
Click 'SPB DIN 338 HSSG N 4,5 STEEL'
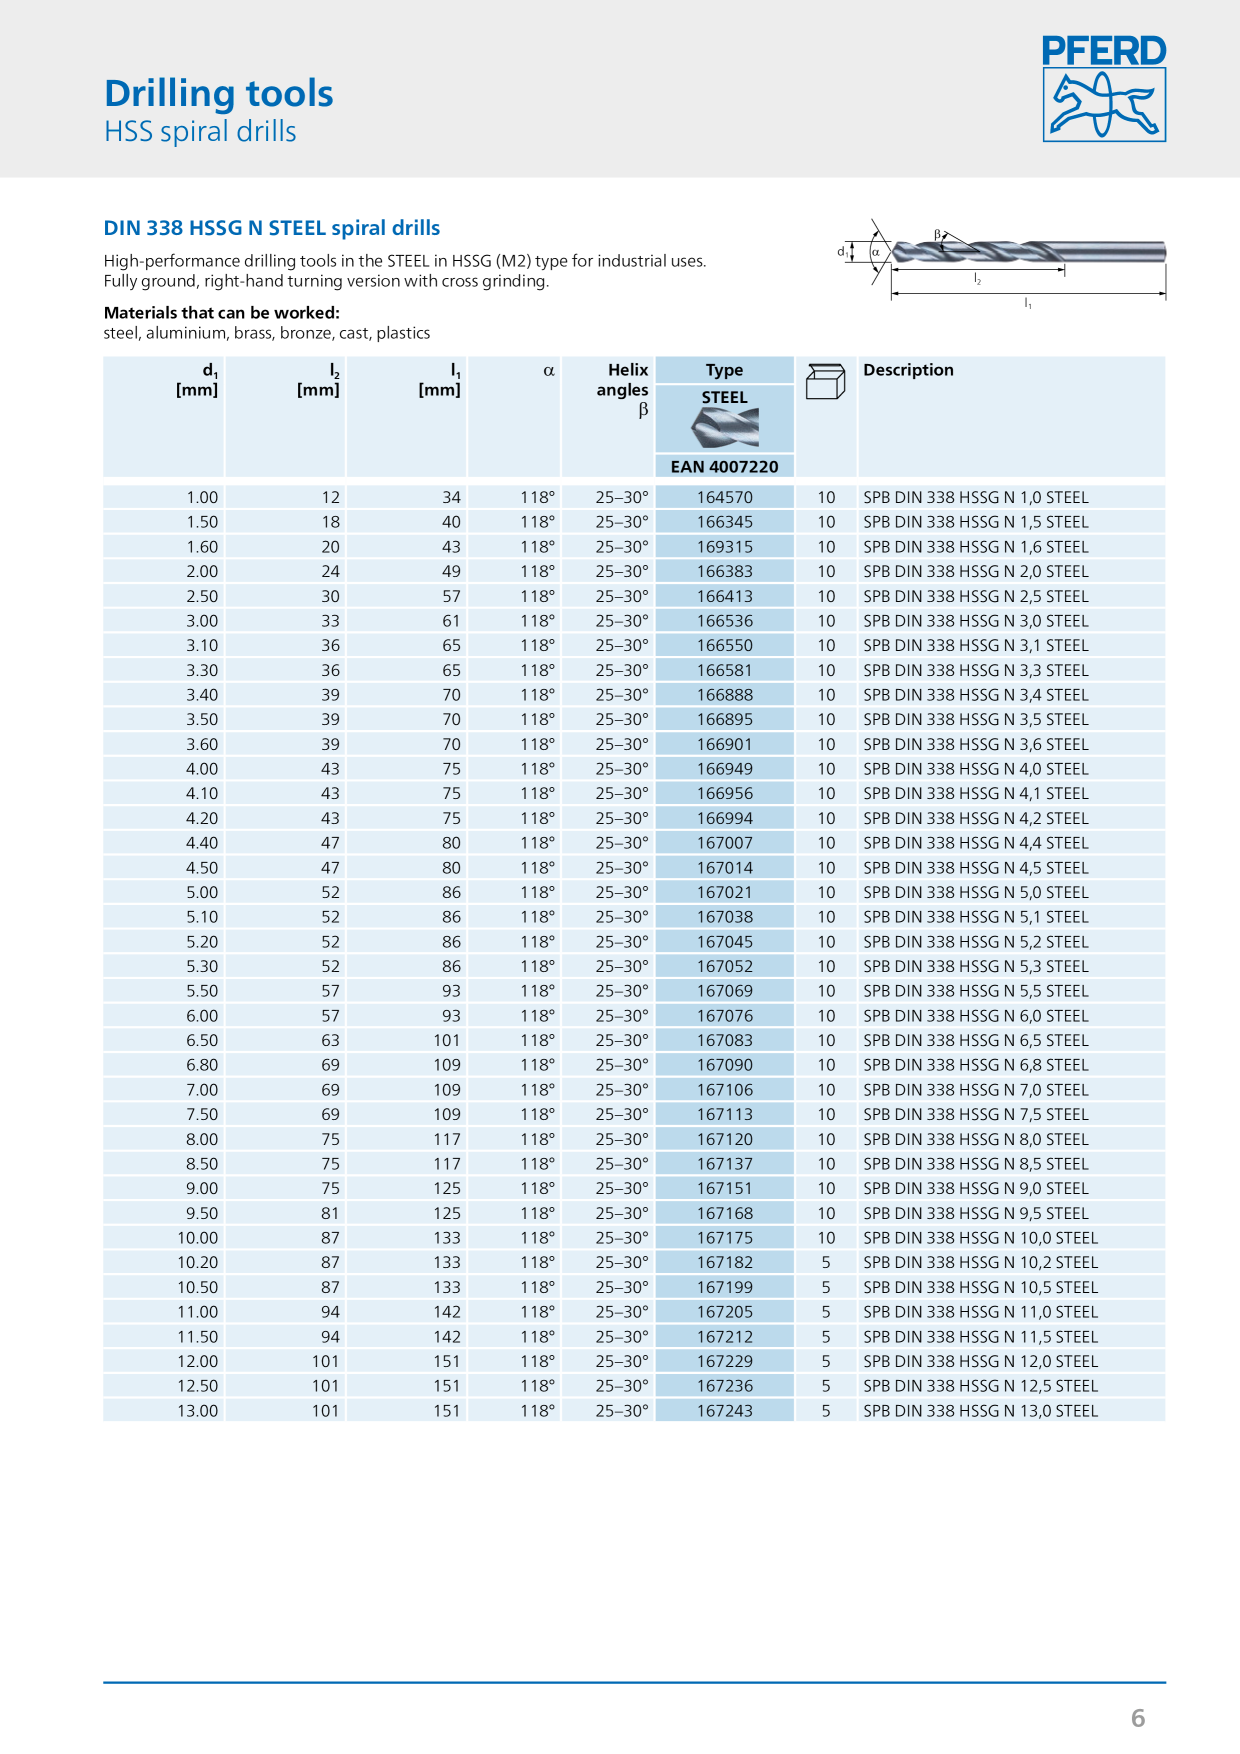click(976, 868)
